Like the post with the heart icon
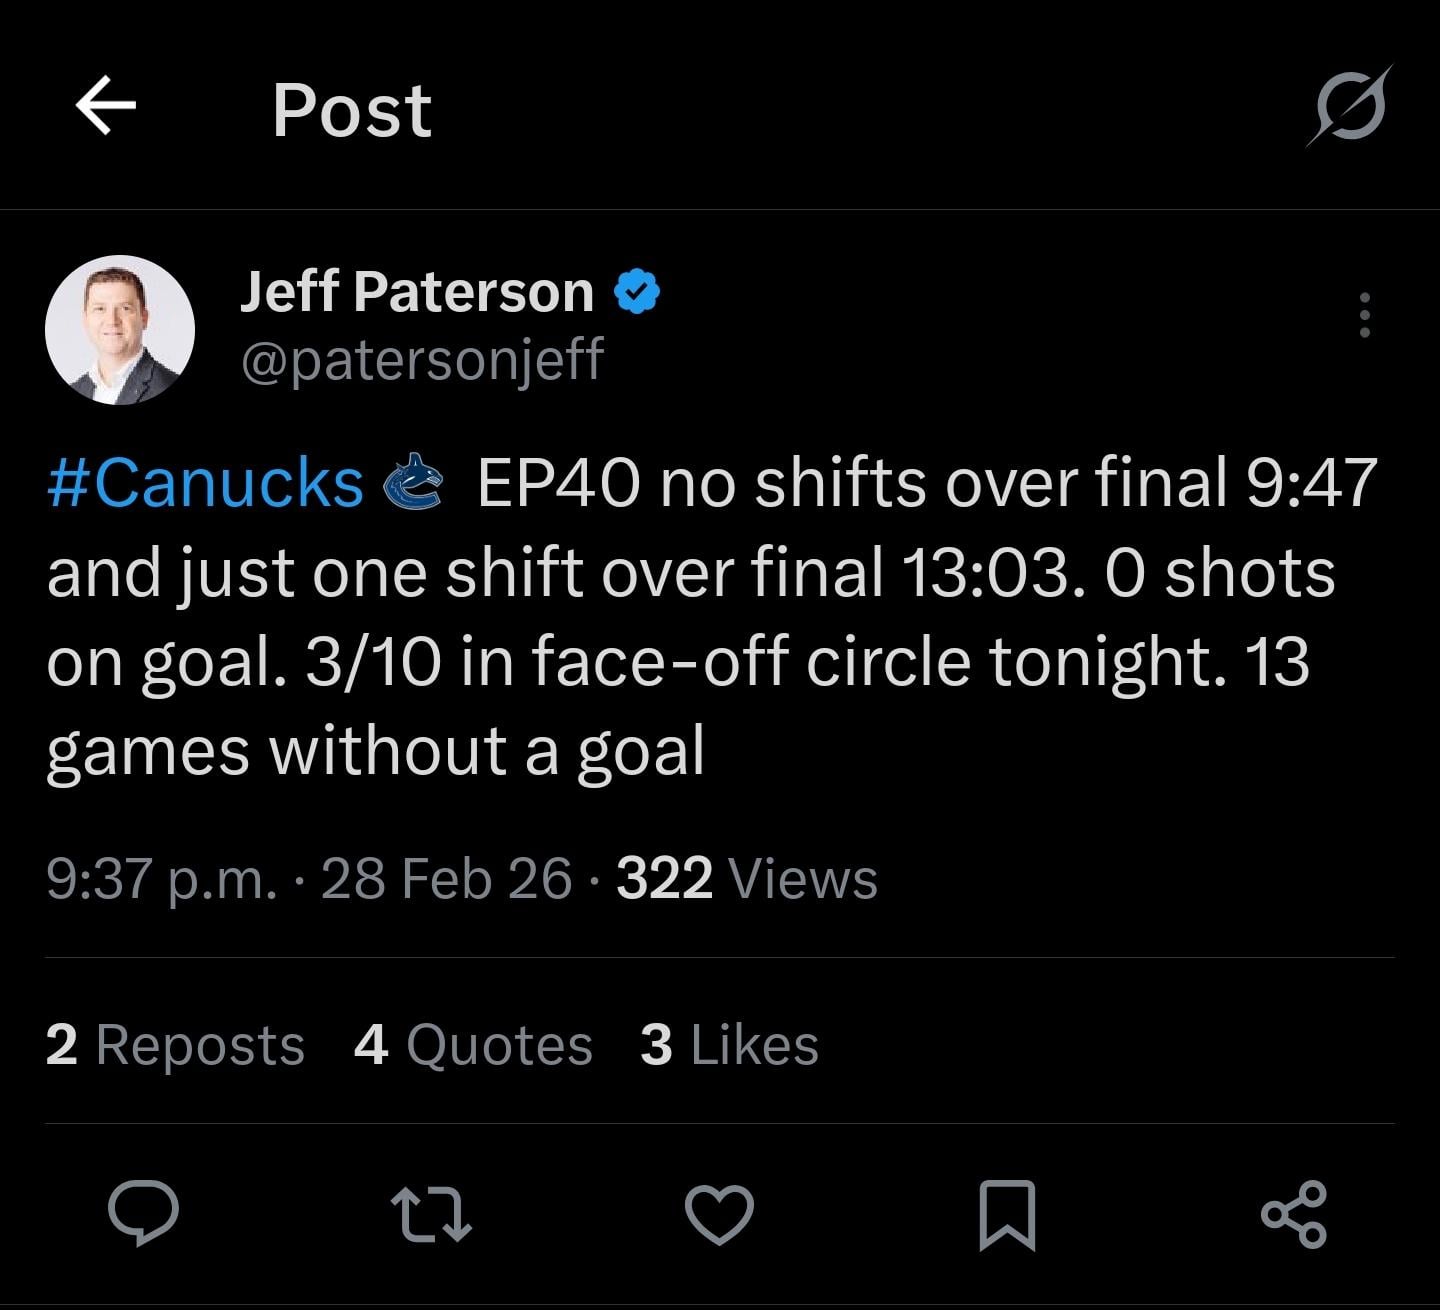This screenshot has height=1310, width=1440. [719, 1214]
